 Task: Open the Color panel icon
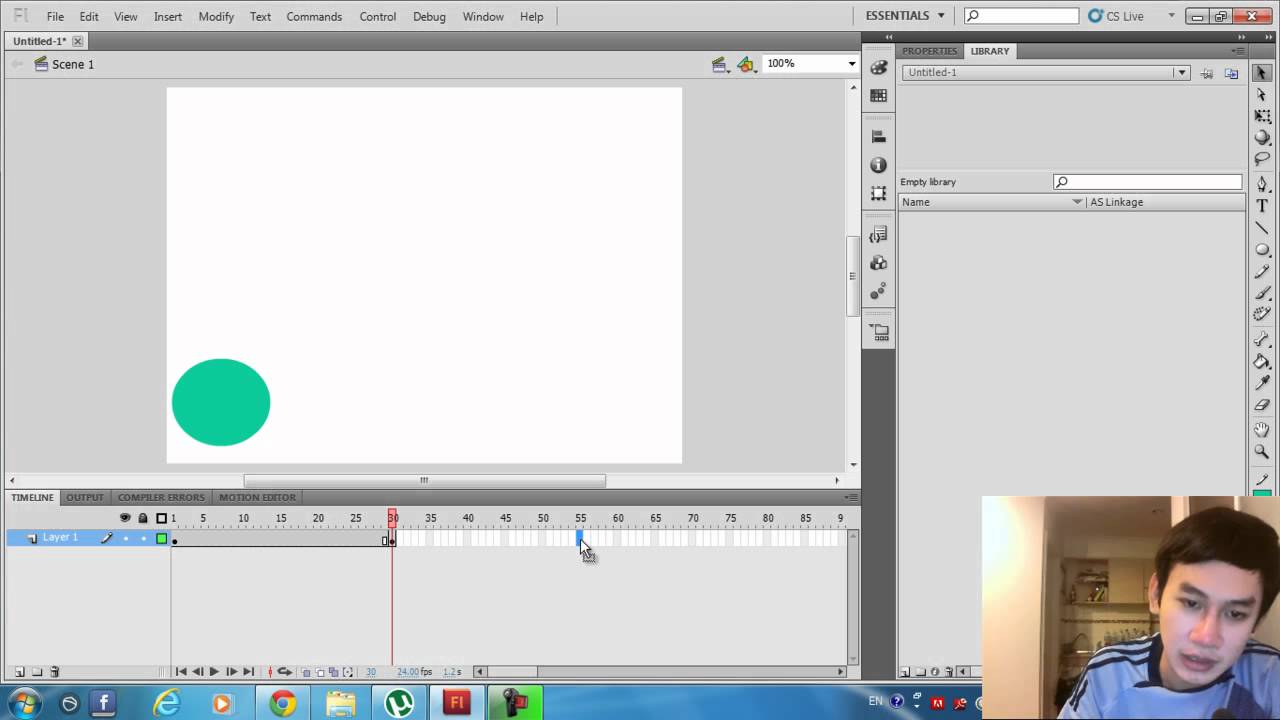tap(879, 67)
